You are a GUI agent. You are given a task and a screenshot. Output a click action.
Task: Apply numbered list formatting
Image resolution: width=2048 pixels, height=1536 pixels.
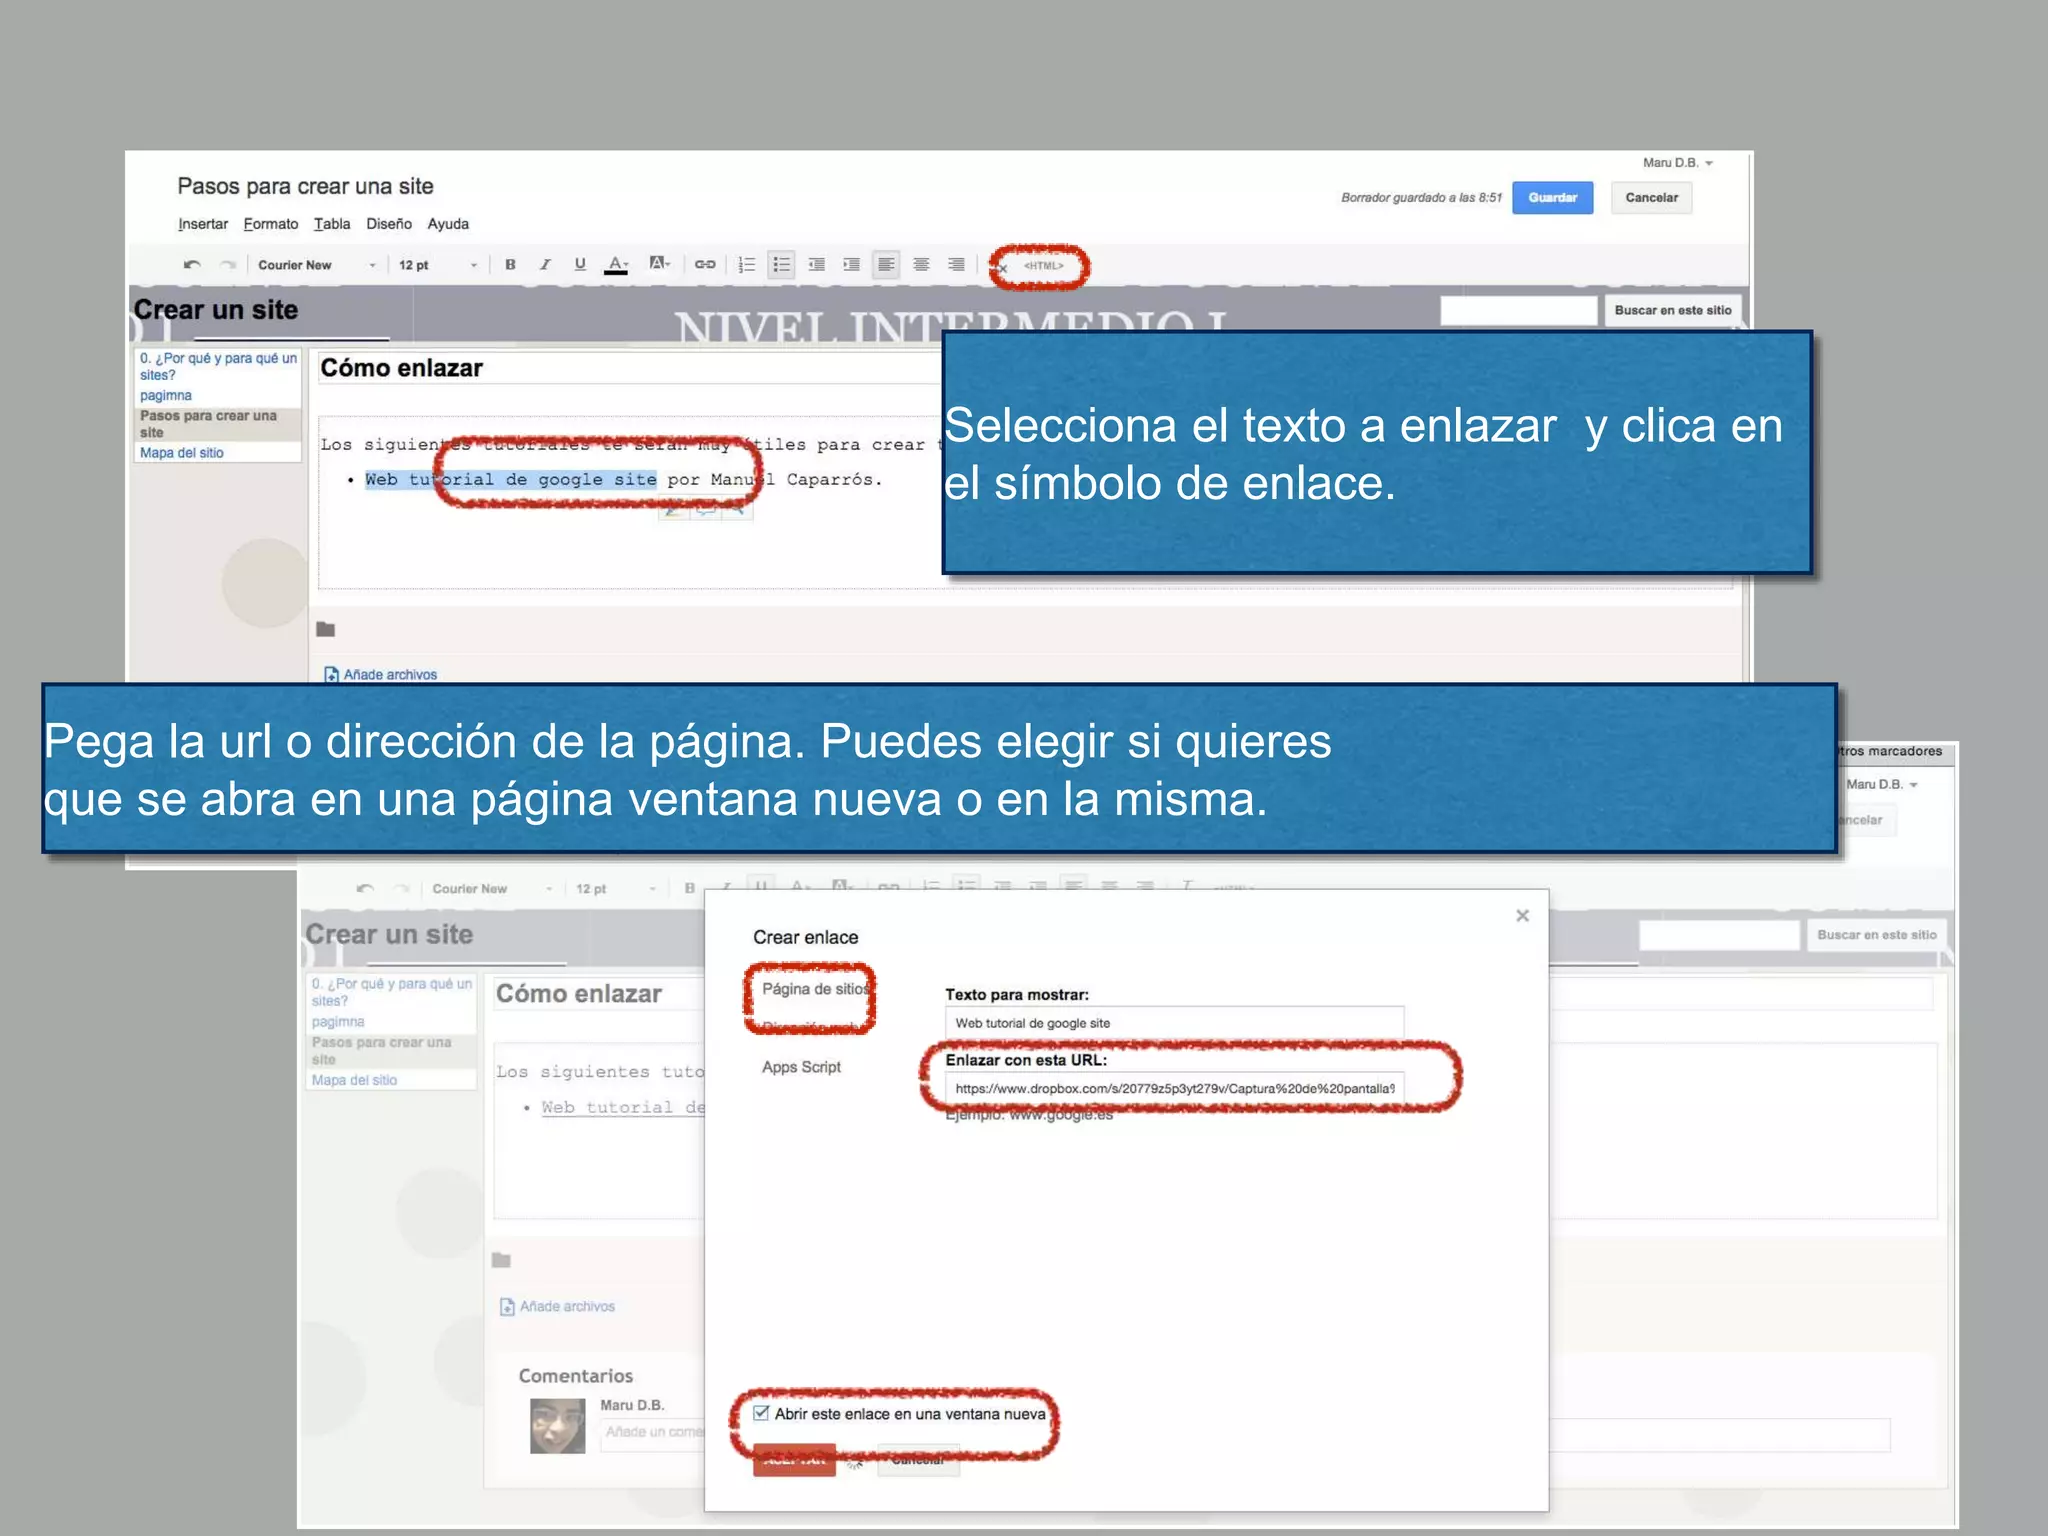(x=746, y=265)
